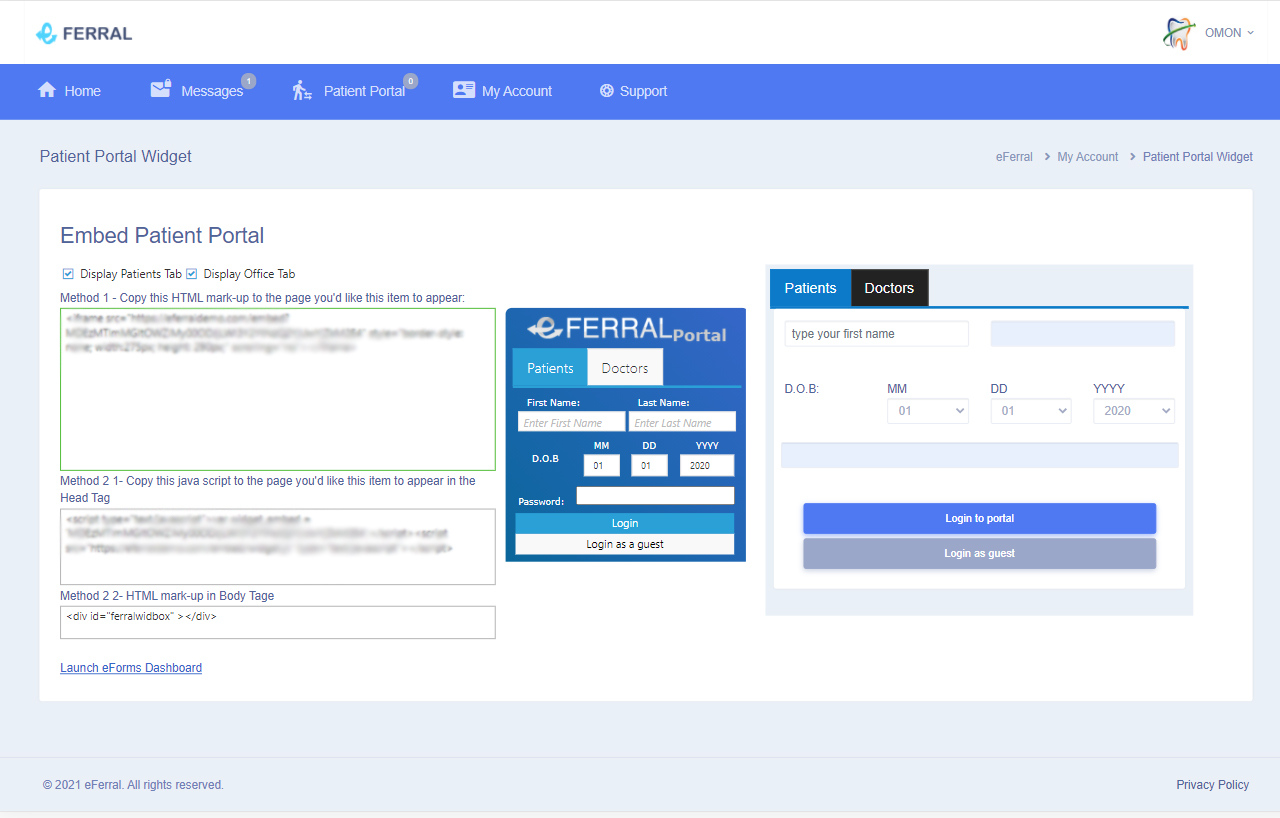Screen dimensions: 1280x818
Task: Toggle Display Office Tab checkbox
Action: pyautogui.click(x=192, y=274)
